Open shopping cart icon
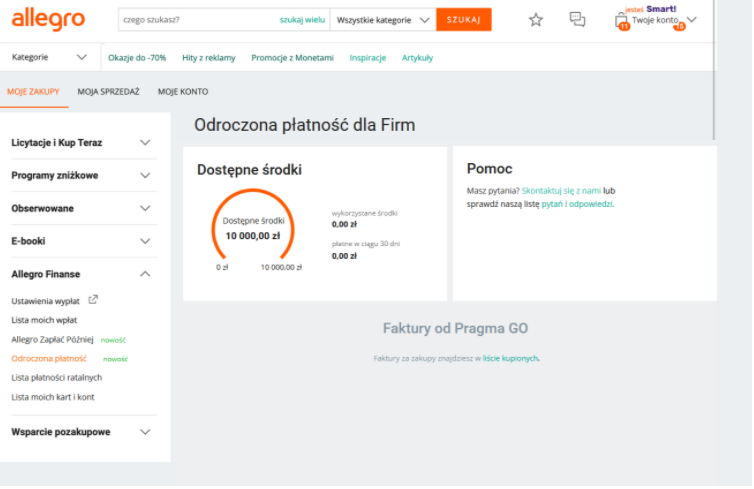Viewport: 754px width, 489px height. pos(621,21)
